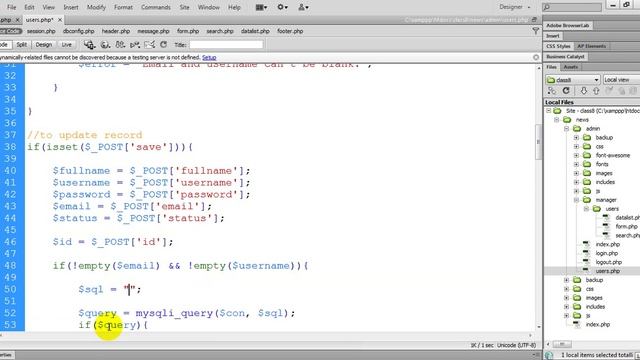The width and height of the screenshot is (640, 360).
Task: Open the Site menu
Action: (184, 7)
